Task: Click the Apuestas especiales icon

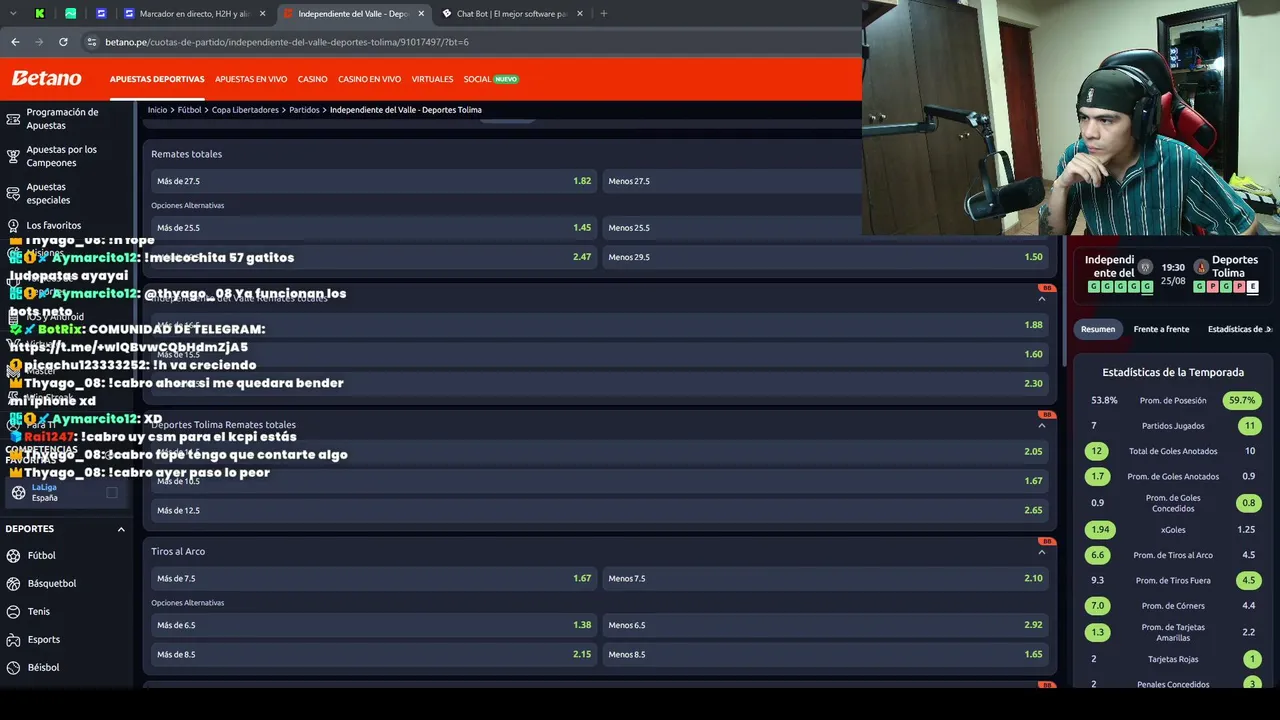Action: [13, 193]
